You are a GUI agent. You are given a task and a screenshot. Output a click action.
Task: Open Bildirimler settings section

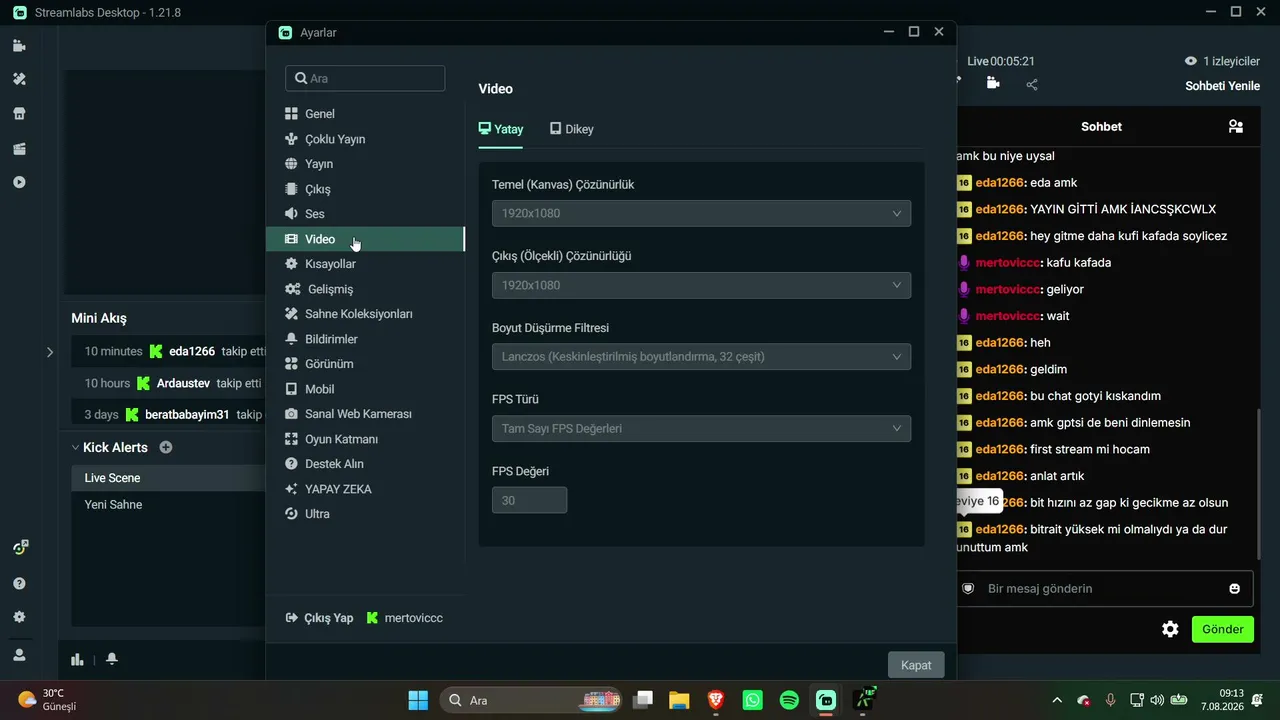(365, 339)
